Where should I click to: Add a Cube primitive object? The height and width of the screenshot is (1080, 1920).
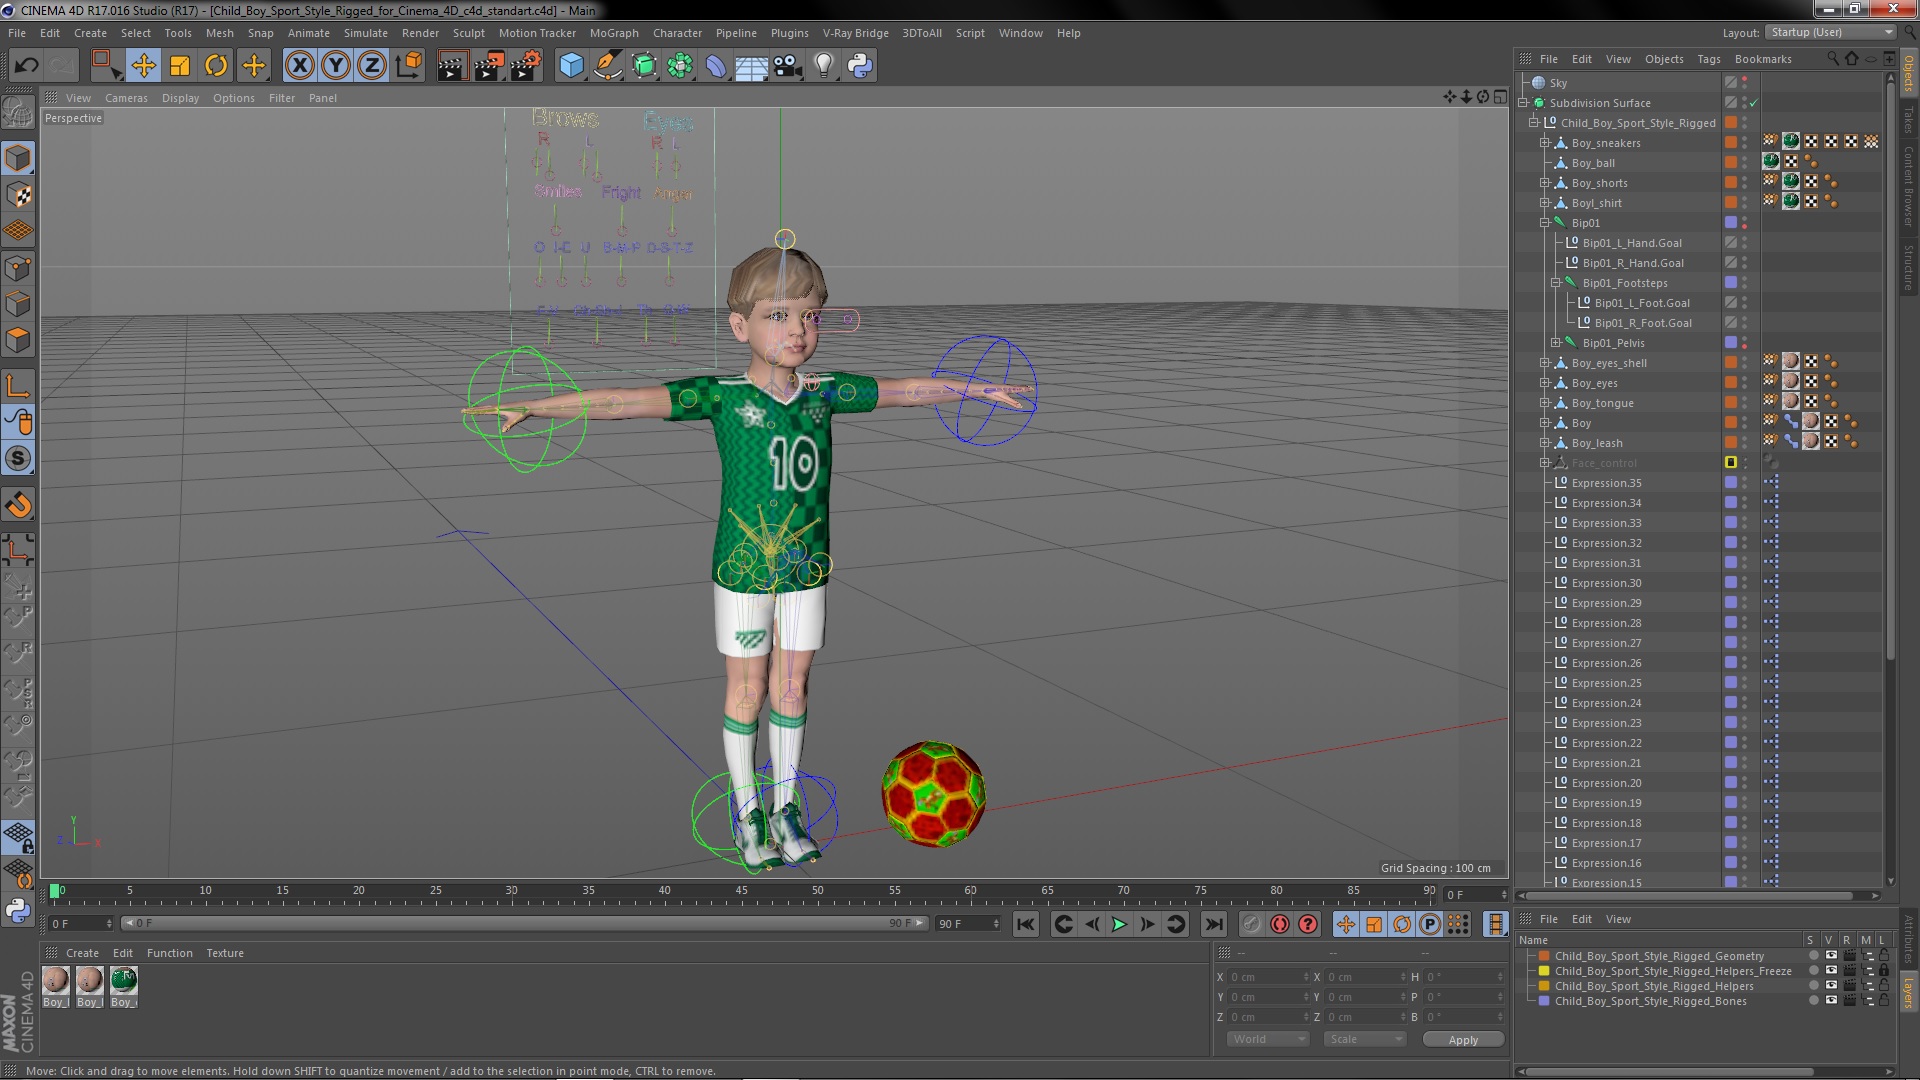click(571, 66)
